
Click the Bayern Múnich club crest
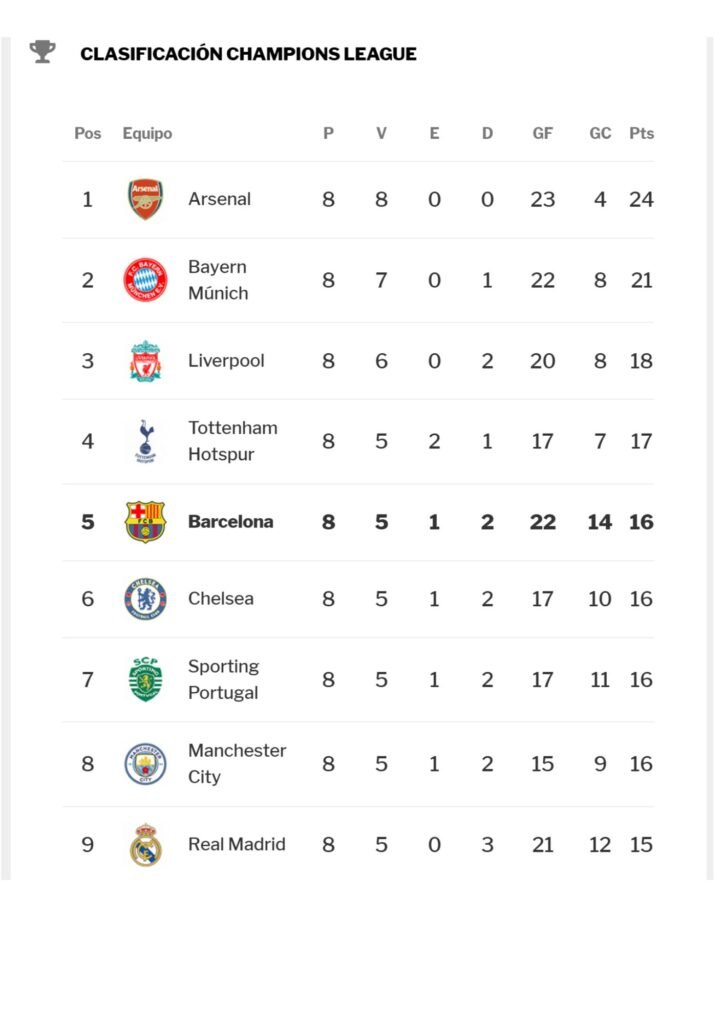point(145,280)
